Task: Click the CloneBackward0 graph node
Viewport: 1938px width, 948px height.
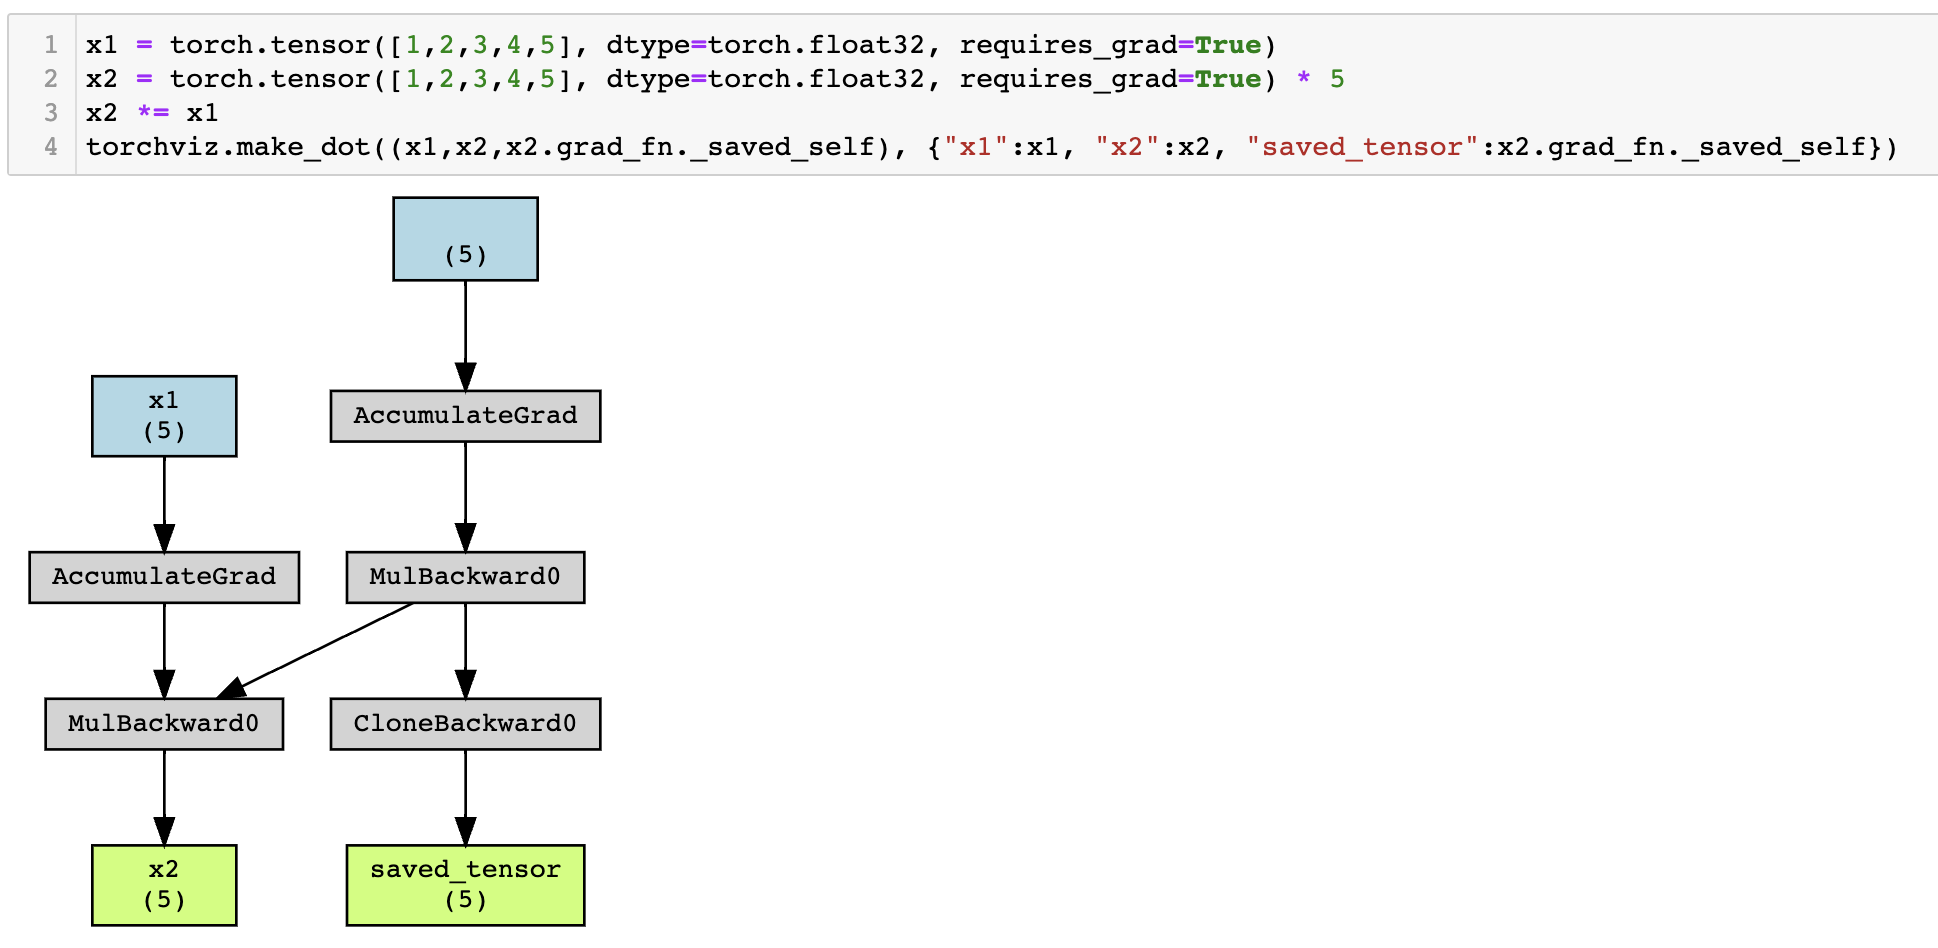Action: click(x=465, y=724)
